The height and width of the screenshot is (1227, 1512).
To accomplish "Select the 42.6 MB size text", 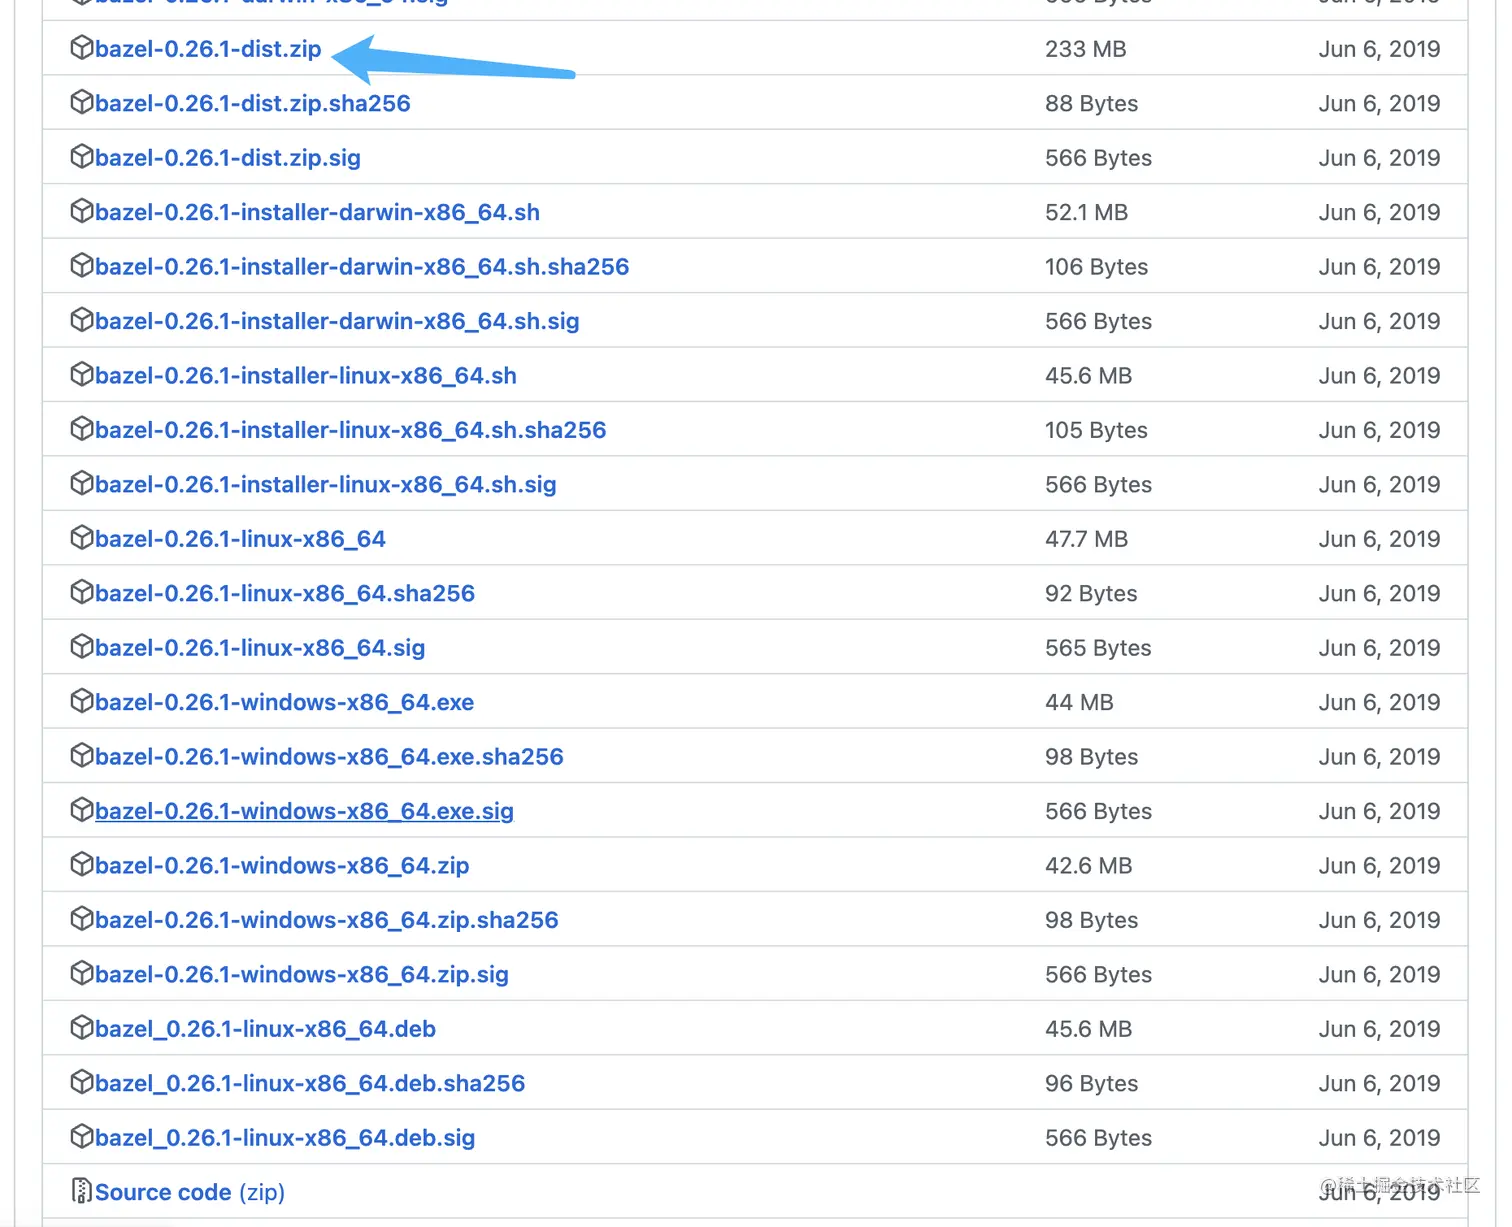I will pos(1089,866).
